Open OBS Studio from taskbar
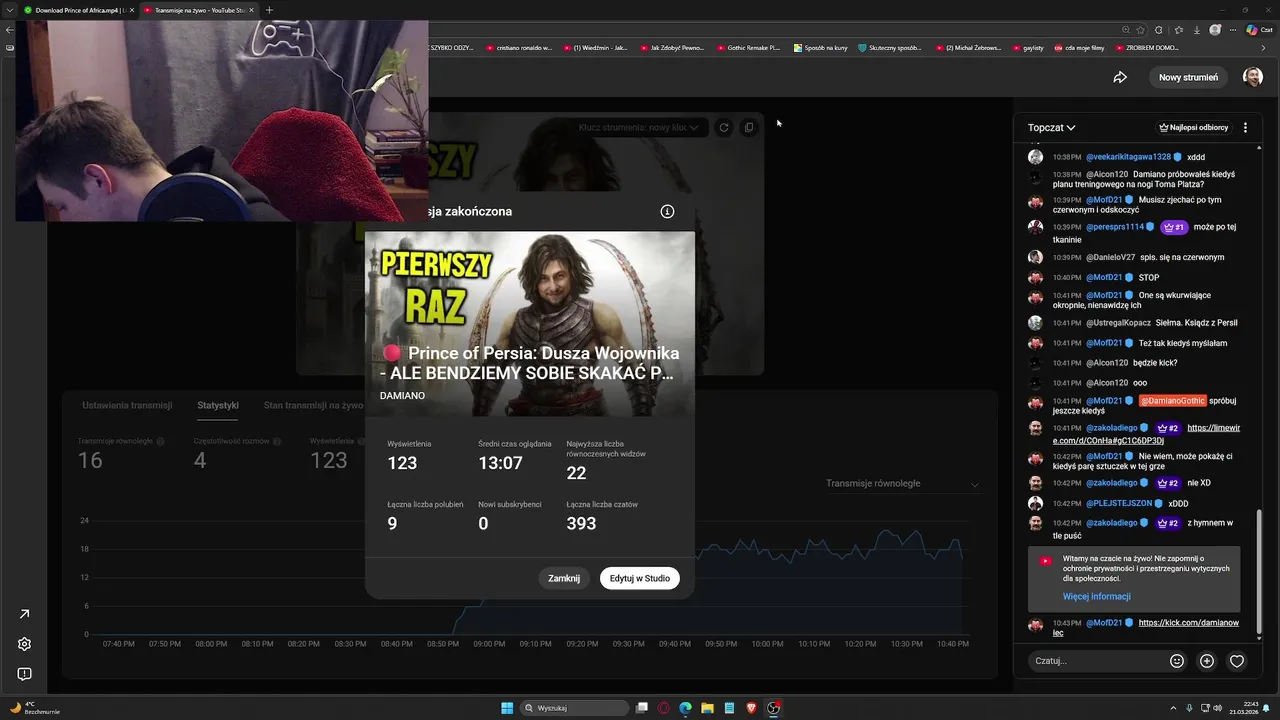Image resolution: width=1280 pixels, height=720 pixels. point(773,708)
